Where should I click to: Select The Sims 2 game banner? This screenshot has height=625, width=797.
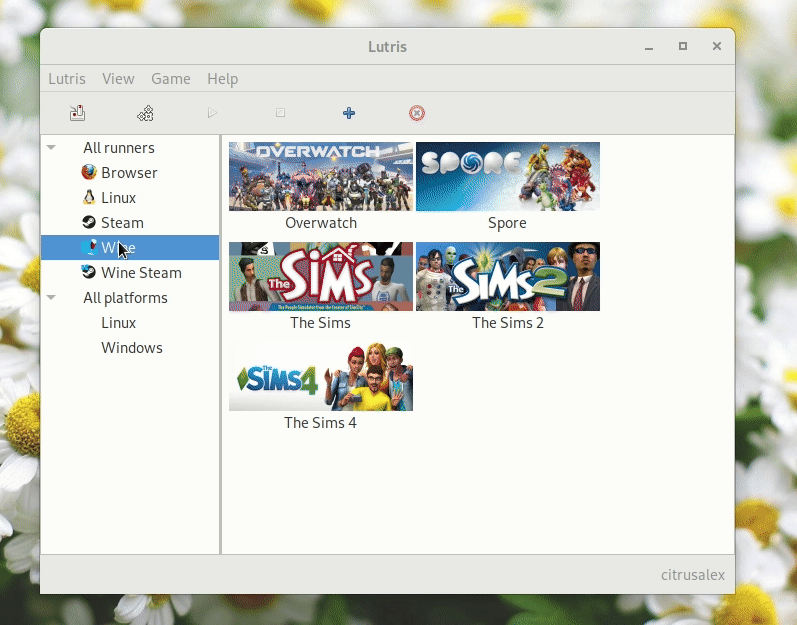pos(508,276)
